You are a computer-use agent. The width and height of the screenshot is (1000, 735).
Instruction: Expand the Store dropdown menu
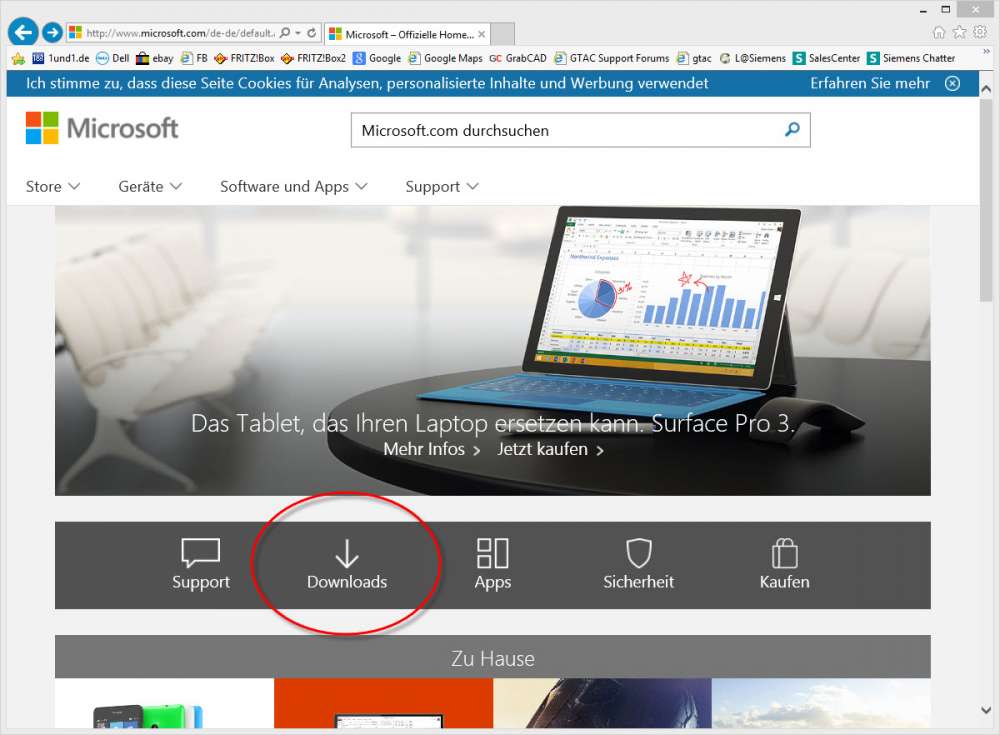pyautogui.click(x=53, y=186)
